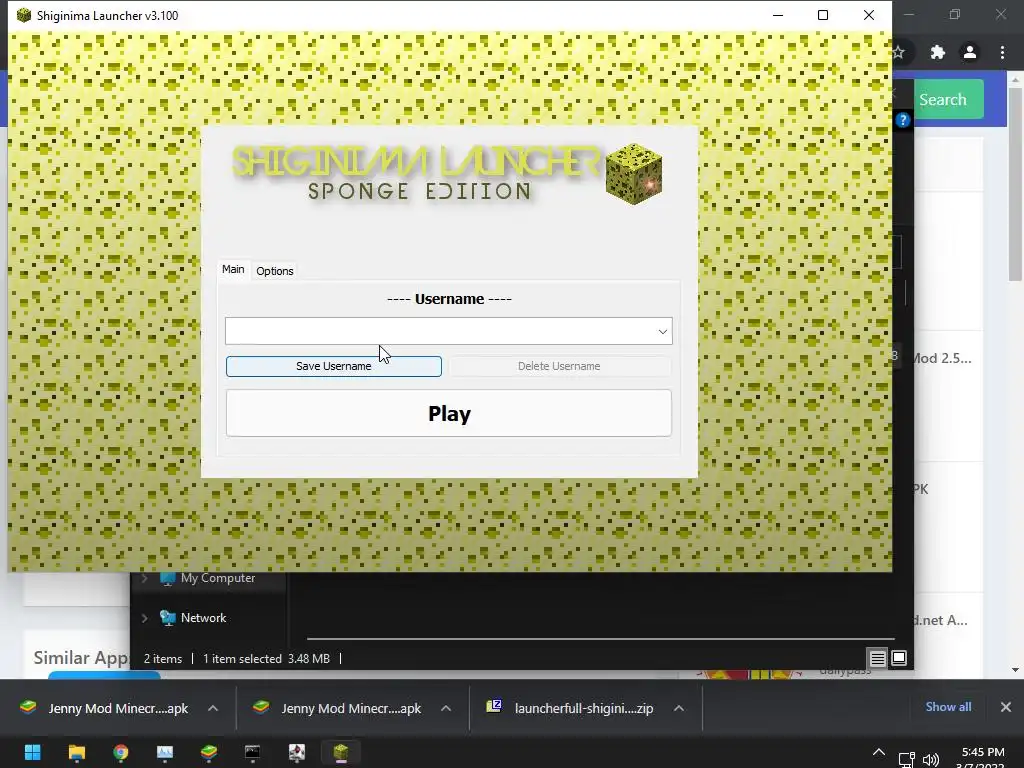Select Network in File Explorer sidebar
The height and width of the screenshot is (768, 1024).
point(203,618)
